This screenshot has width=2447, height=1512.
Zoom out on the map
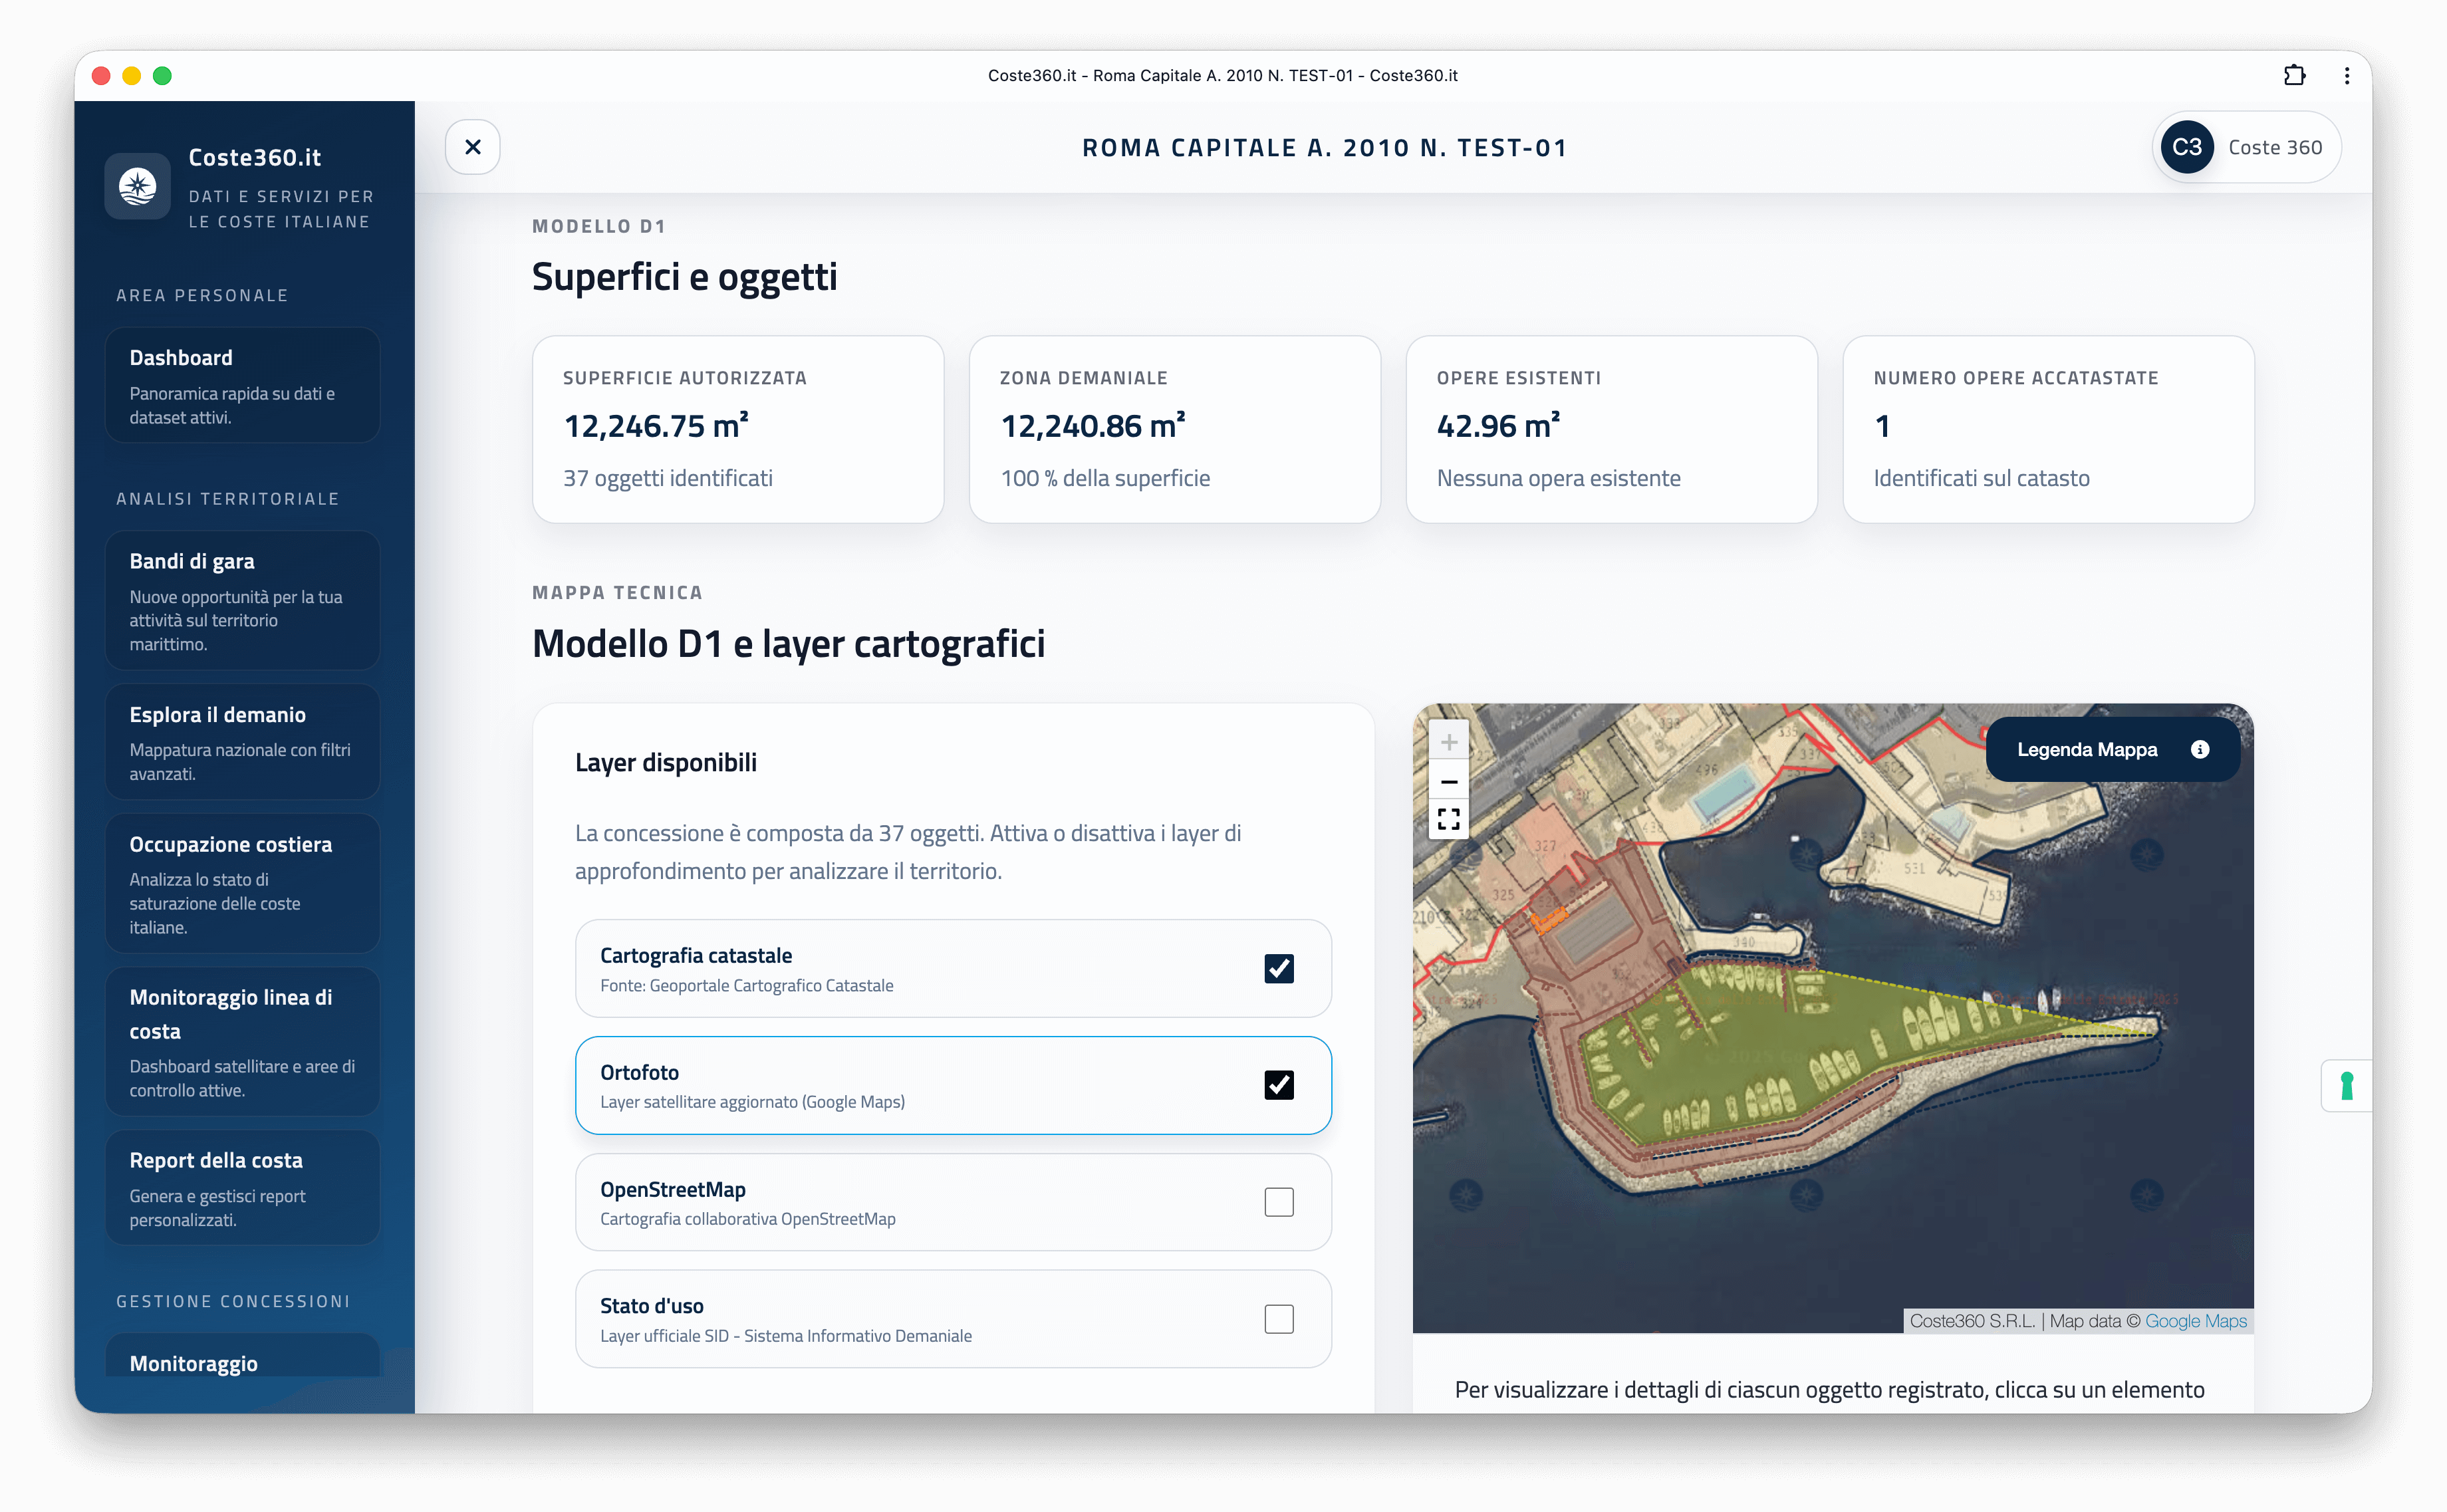tap(1448, 781)
